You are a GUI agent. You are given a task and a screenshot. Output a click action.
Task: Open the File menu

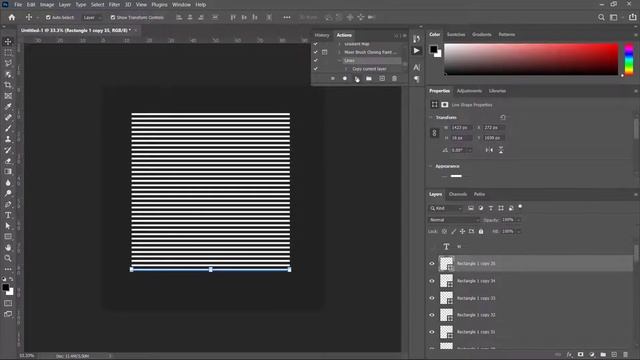(x=18, y=4)
